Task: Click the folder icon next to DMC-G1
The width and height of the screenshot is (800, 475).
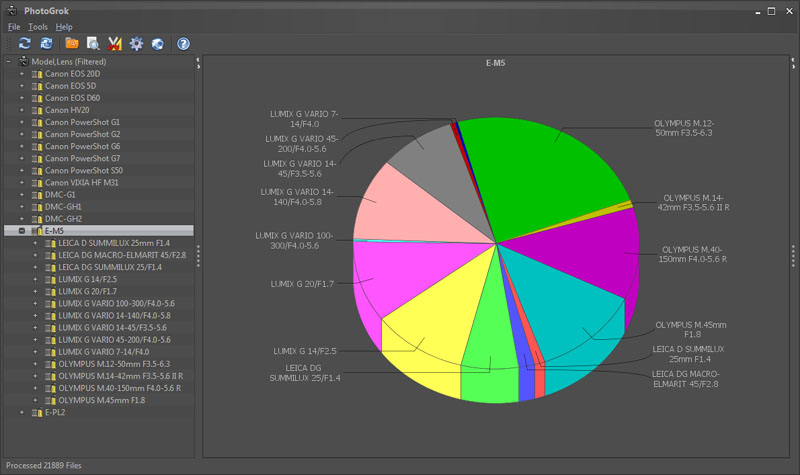Action: tap(37, 195)
